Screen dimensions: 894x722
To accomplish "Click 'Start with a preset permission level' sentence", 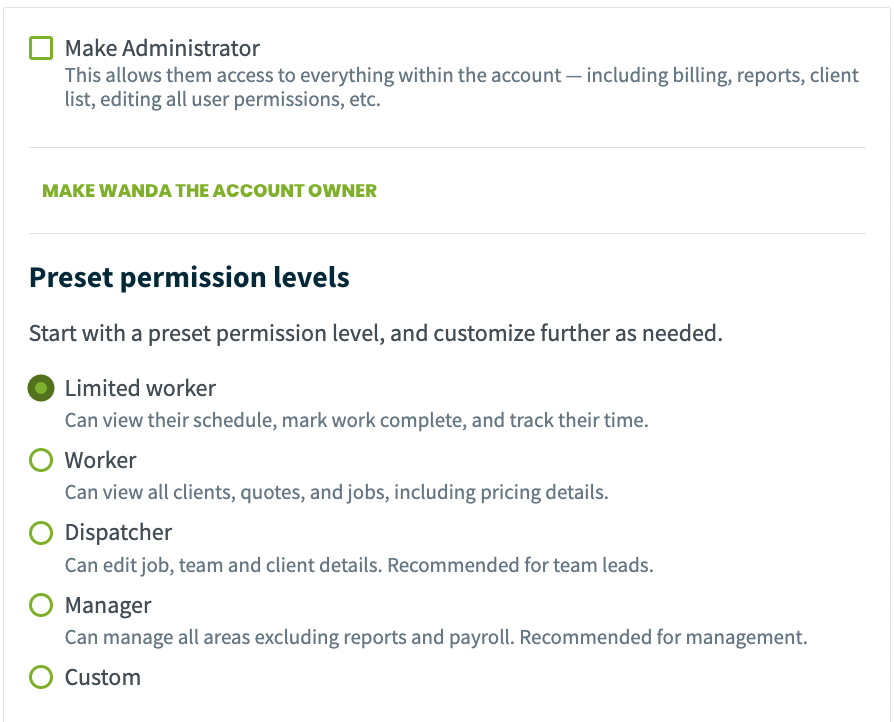I will click(376, 334).
